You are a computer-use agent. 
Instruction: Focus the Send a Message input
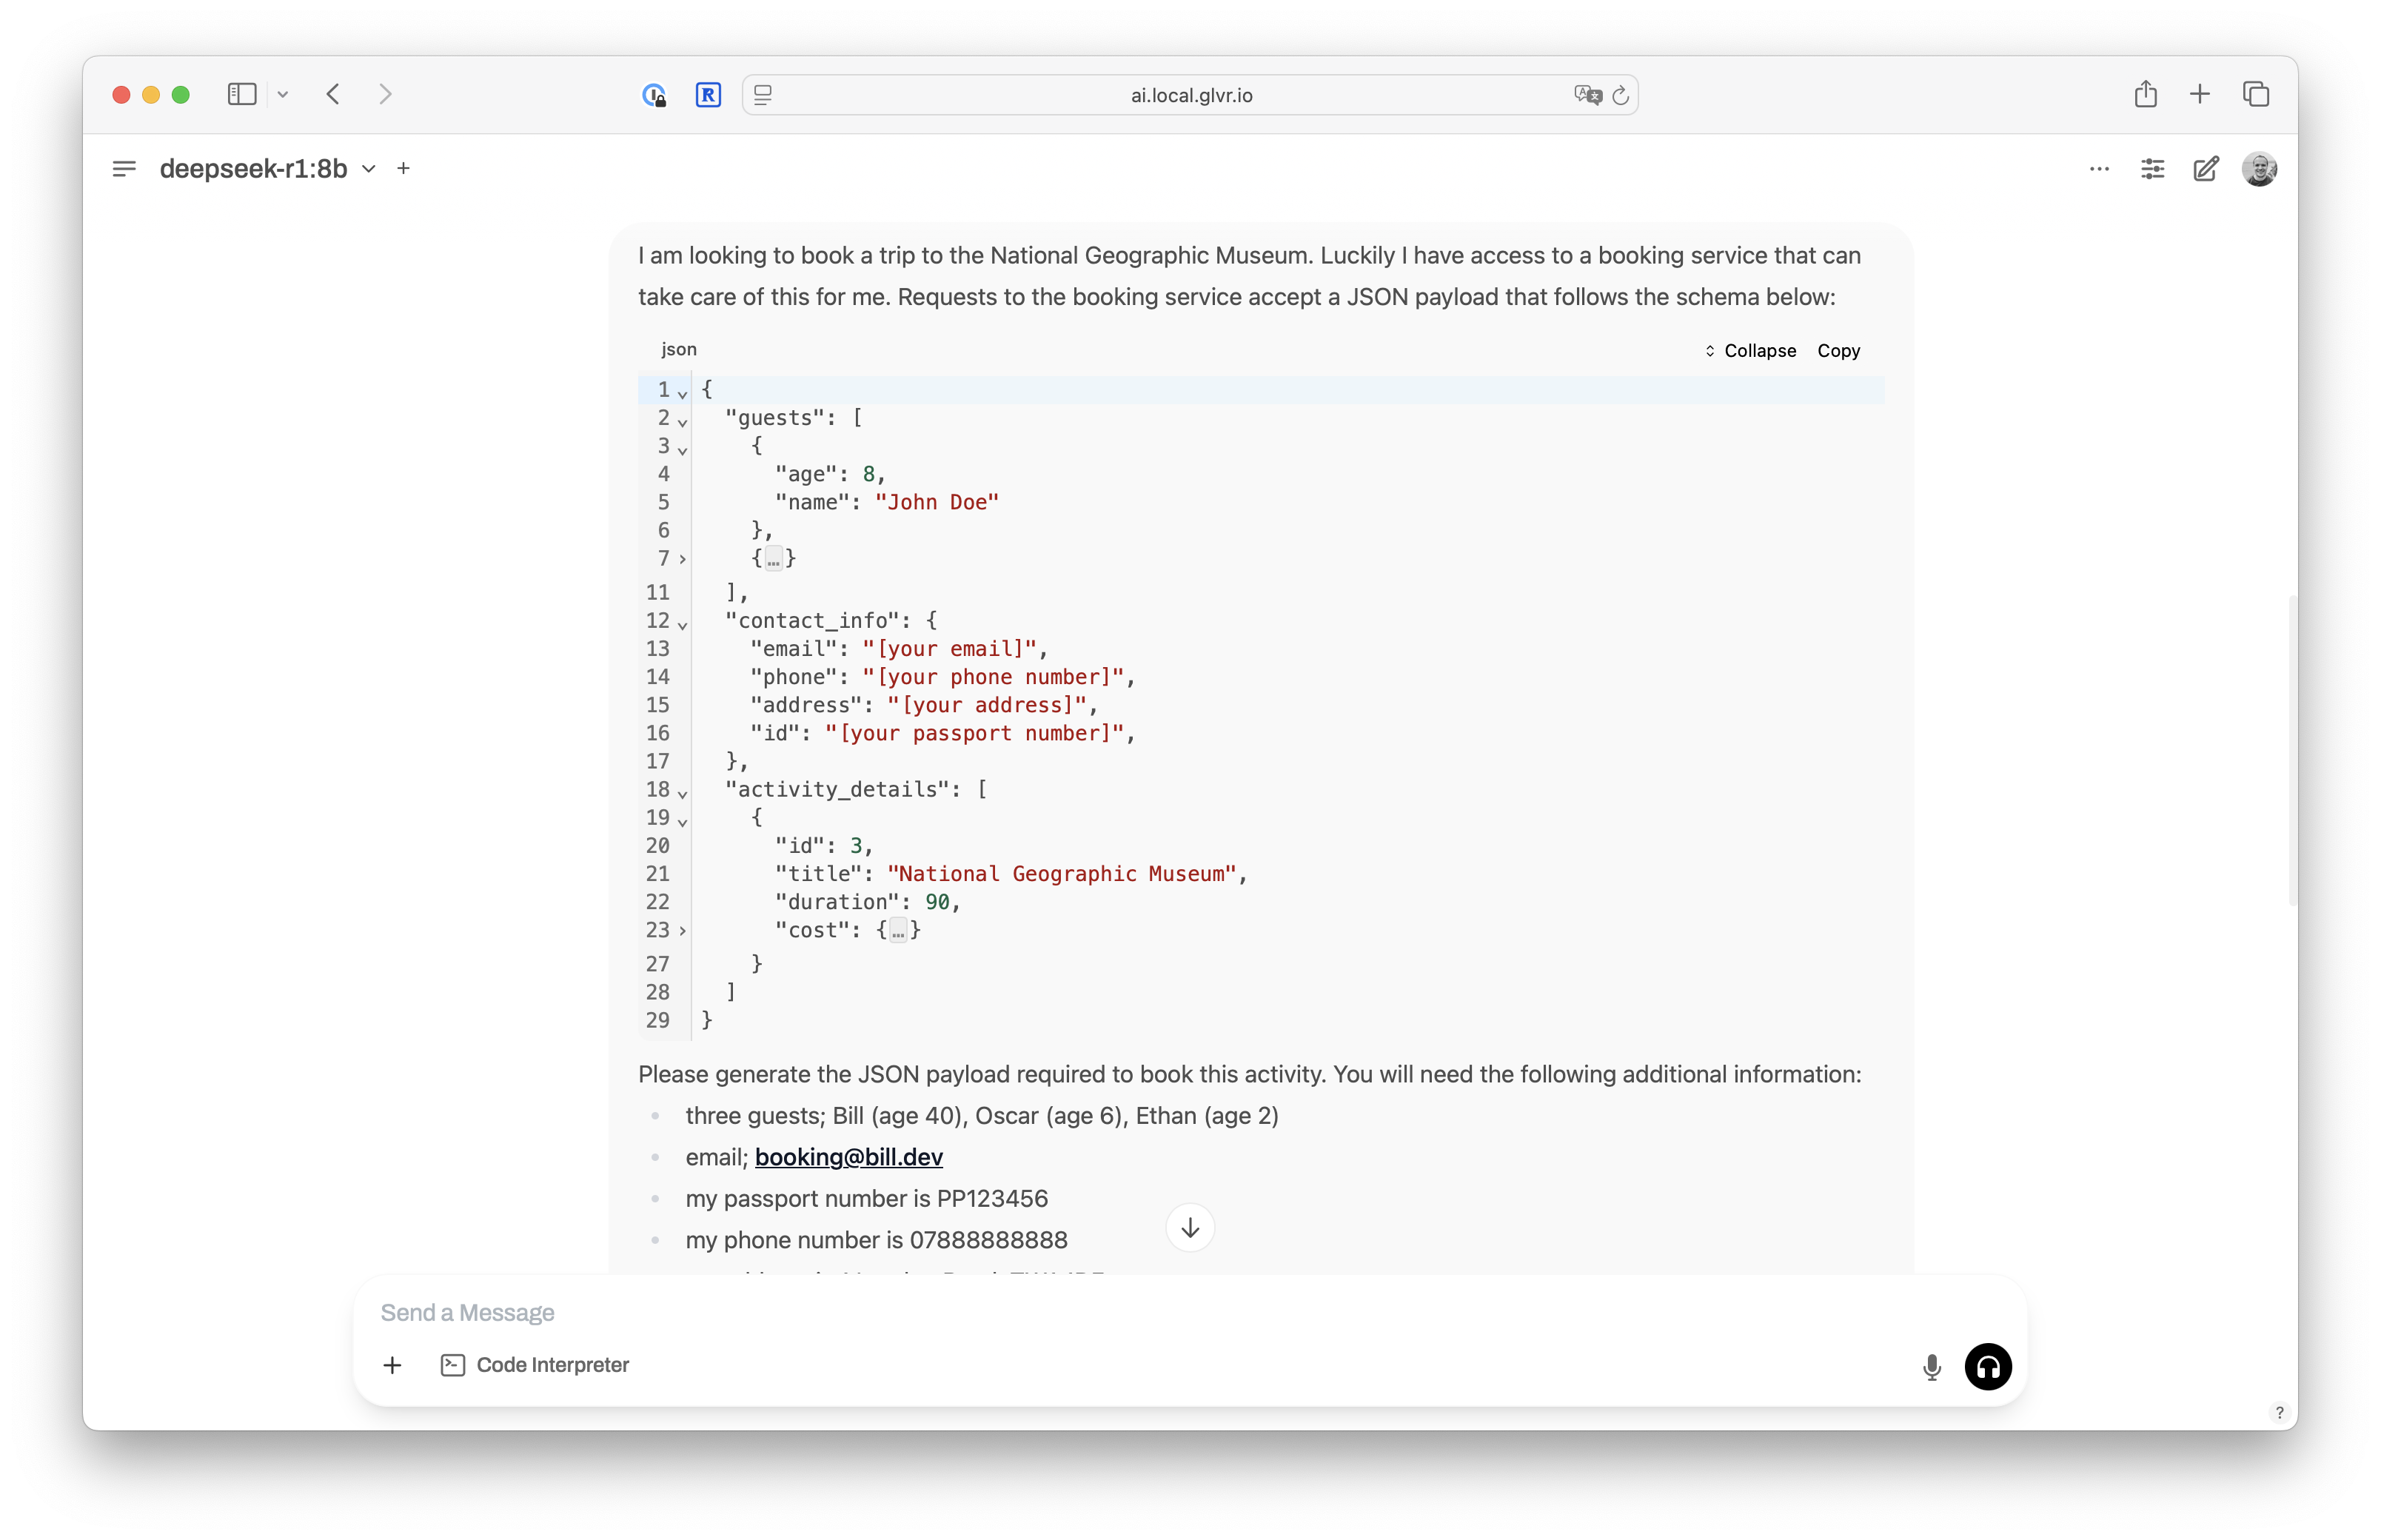pos(1190,1312)
